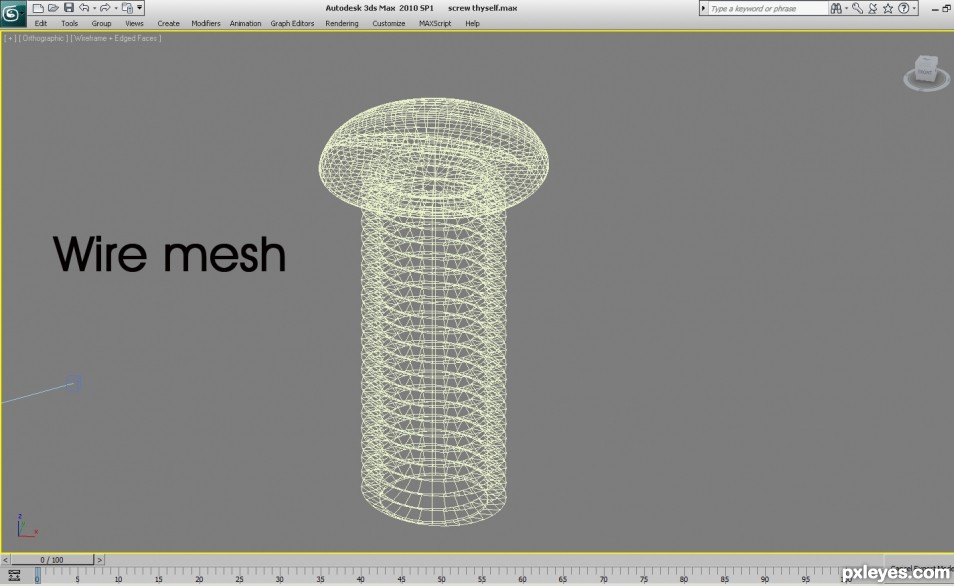Click the InfoCenter search keyword field
The image size is (954, 586).
tap(768, 9)
